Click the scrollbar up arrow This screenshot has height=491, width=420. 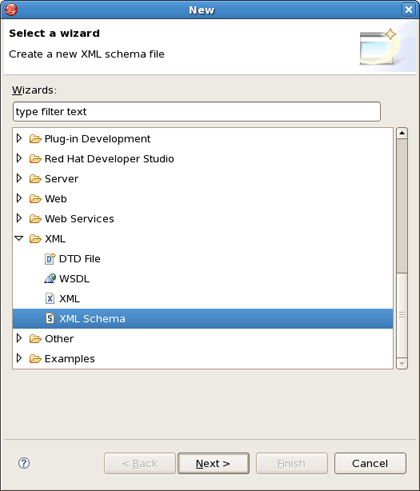(x=402, y=133)
